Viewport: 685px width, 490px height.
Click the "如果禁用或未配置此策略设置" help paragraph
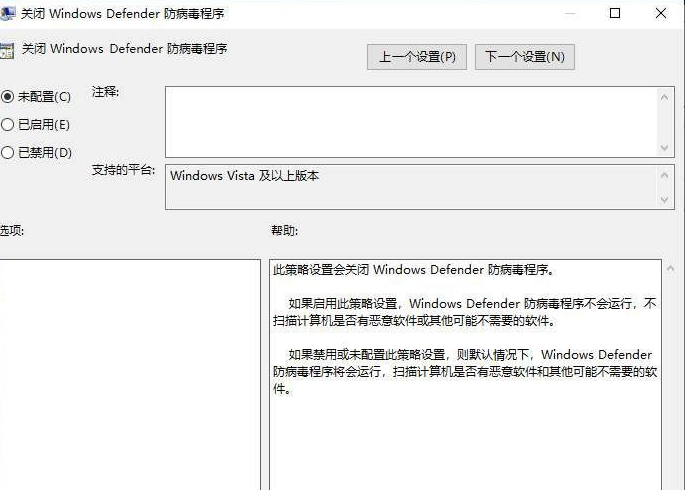click(x=465, y=371)
